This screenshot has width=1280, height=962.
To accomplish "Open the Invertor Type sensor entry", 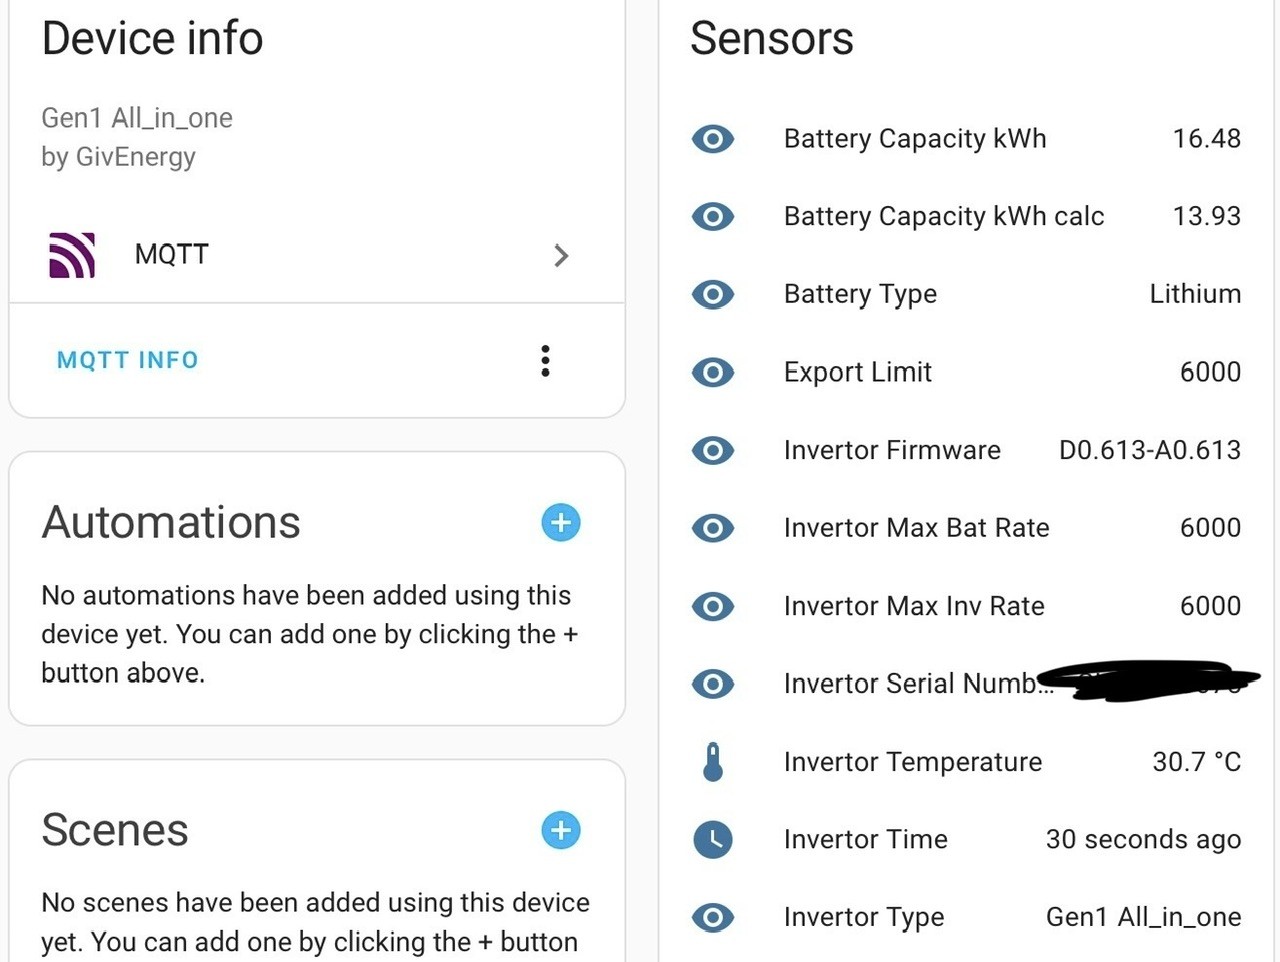I will 966,917.
